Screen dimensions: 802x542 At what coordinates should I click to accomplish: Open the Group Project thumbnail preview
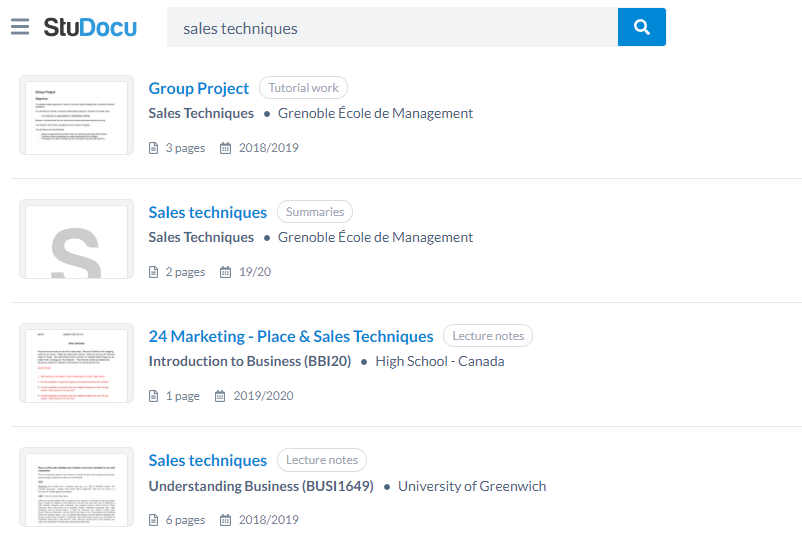[x=76, y=115]
